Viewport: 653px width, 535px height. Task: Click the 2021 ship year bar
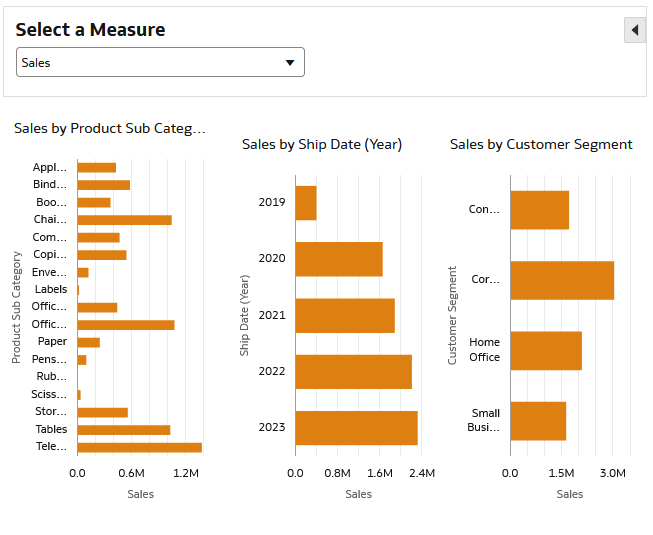[345, 315]
